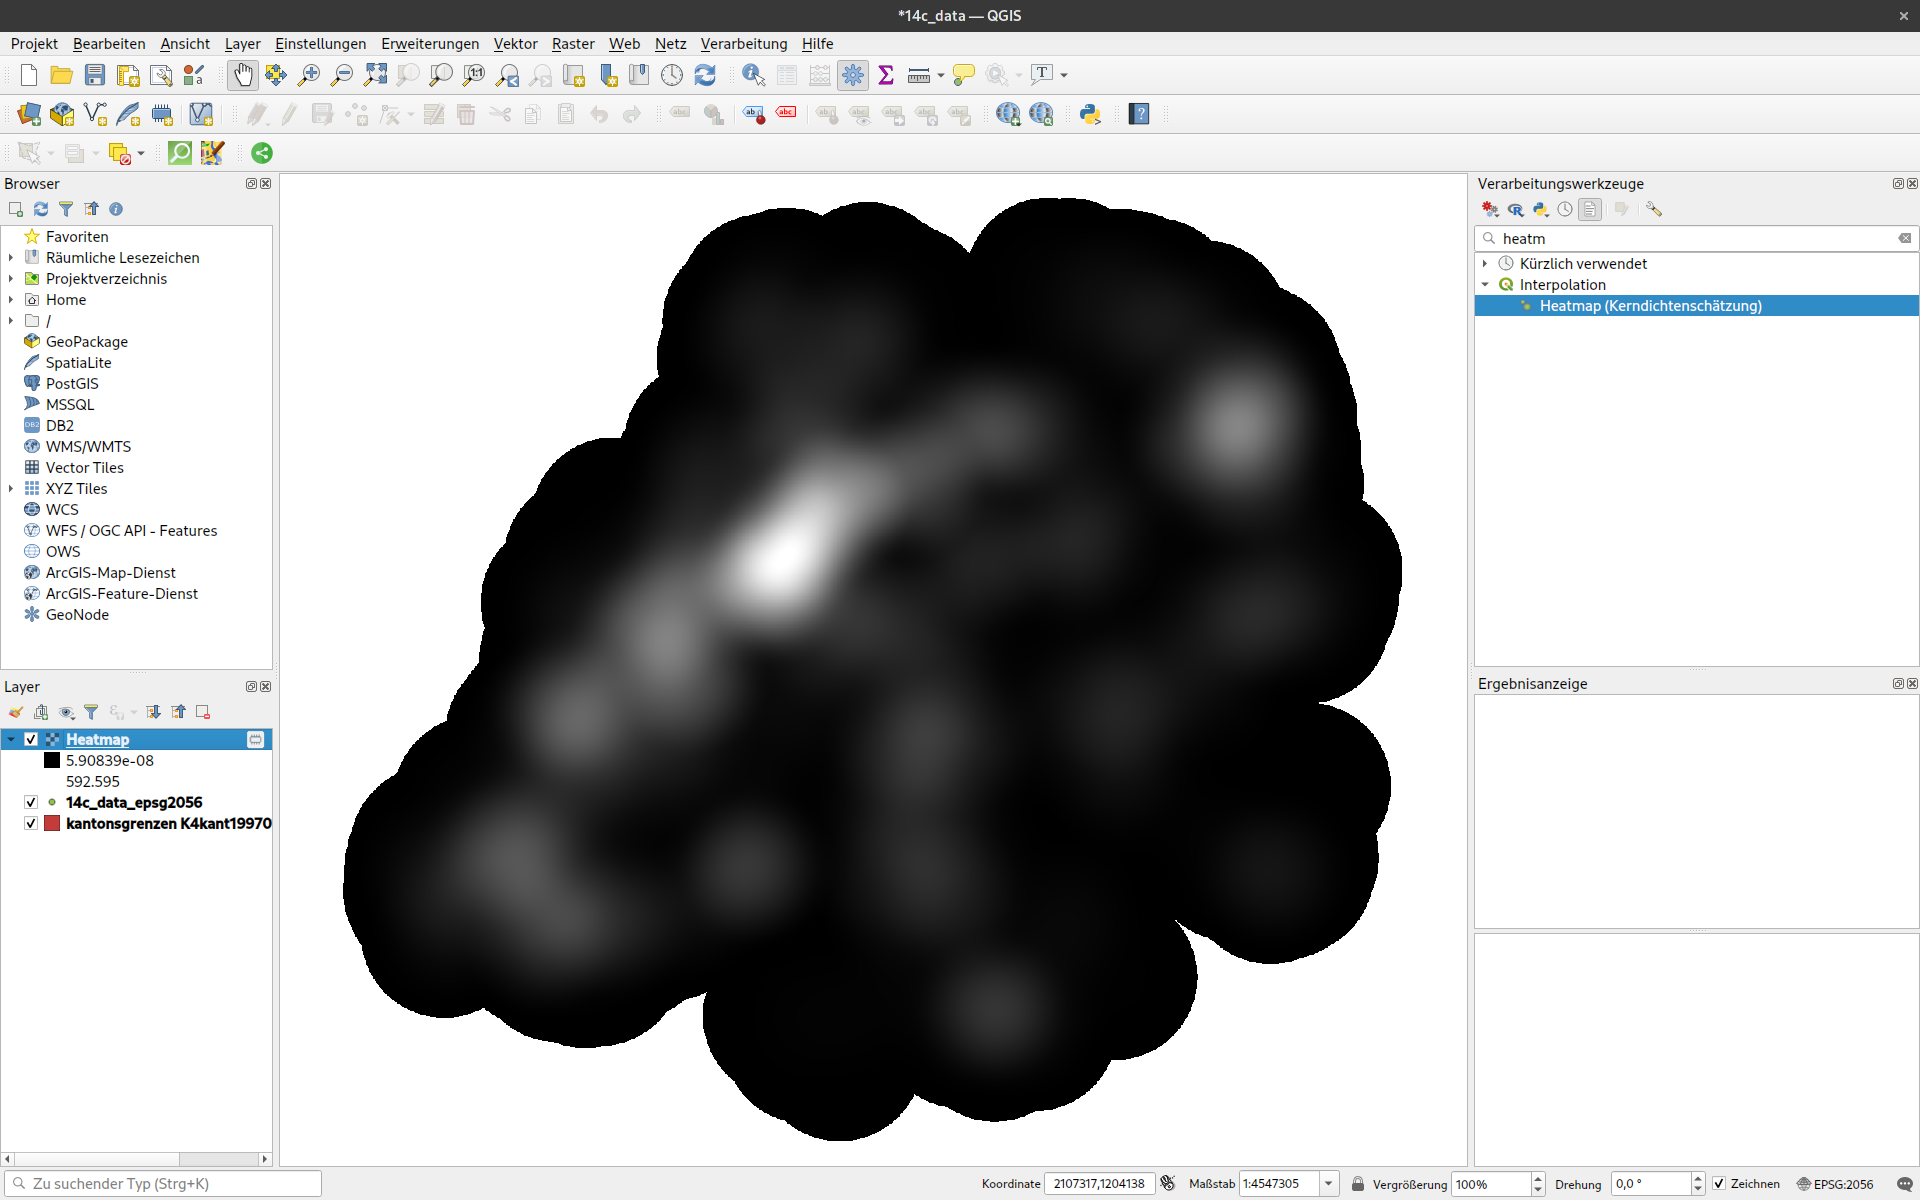Viewport: 1920px width, 1200px height.
Task: Click the Identify Features tool
Action: pos(753,75)
